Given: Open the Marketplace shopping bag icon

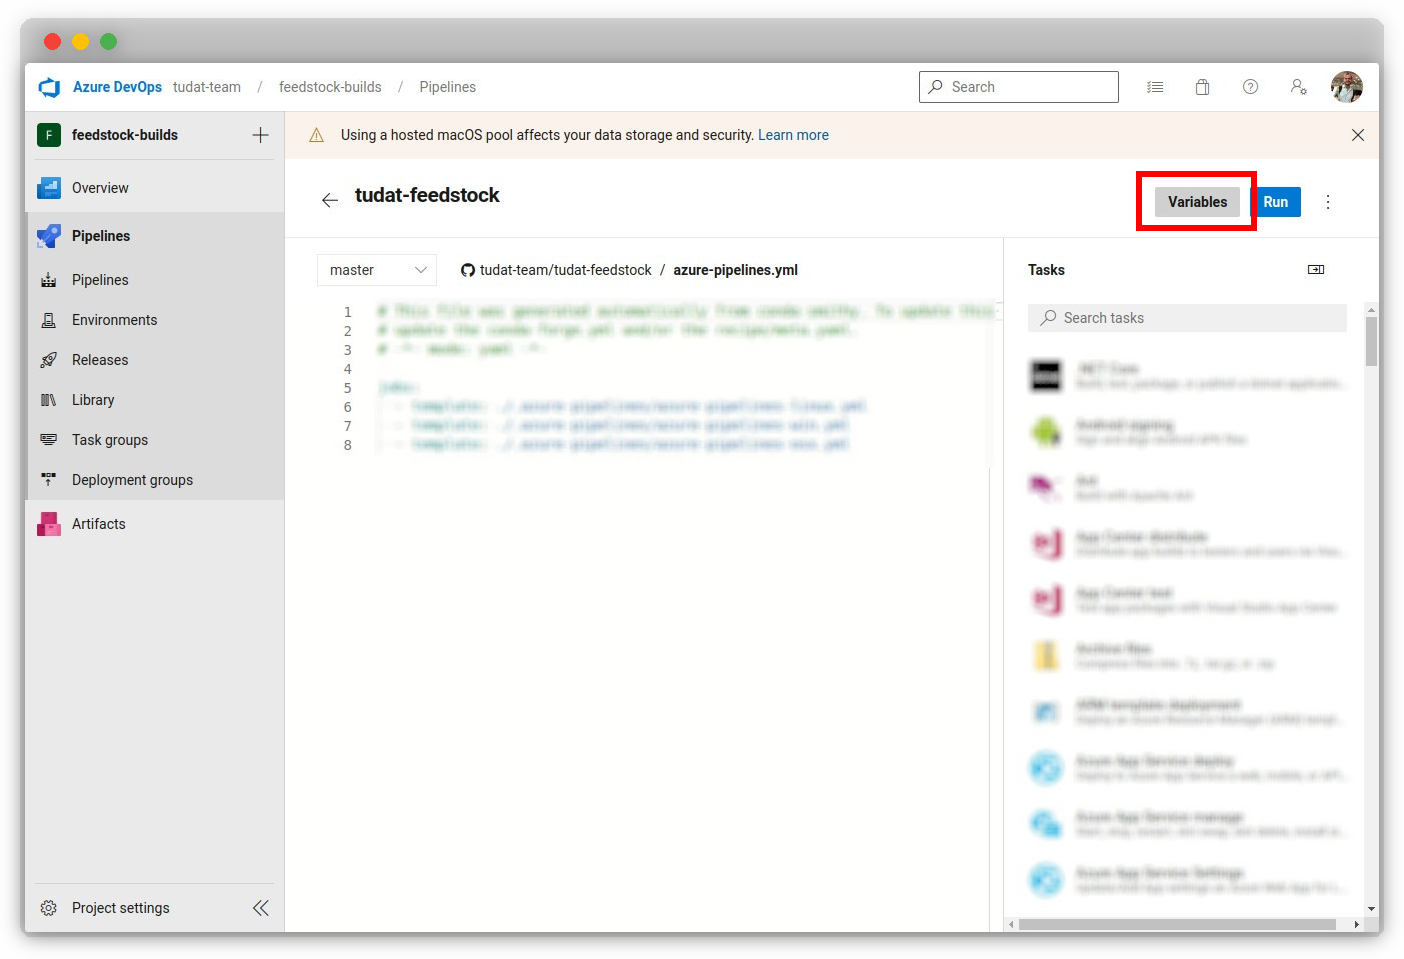Looking at the screenshot, I should (1203, 87).
